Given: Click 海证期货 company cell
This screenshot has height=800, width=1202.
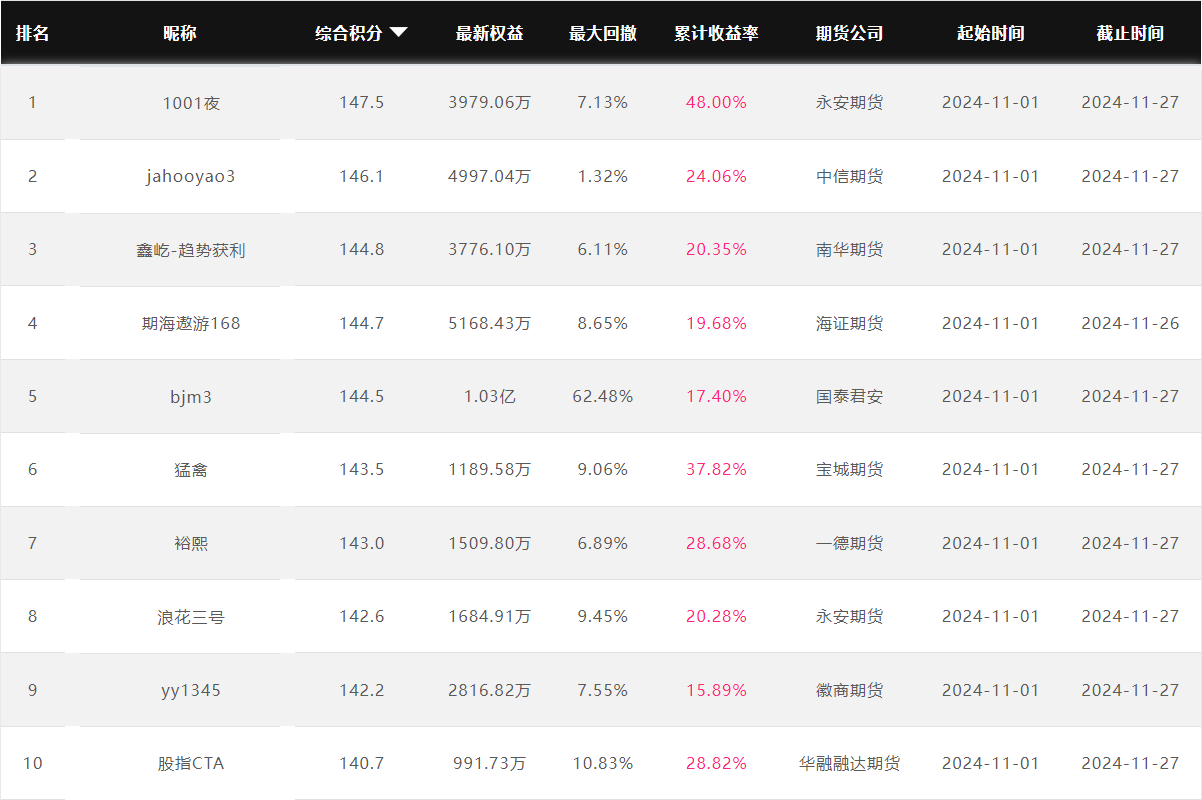Looking at the screenshot, I should pyautogui.click(x=850, y=323).
